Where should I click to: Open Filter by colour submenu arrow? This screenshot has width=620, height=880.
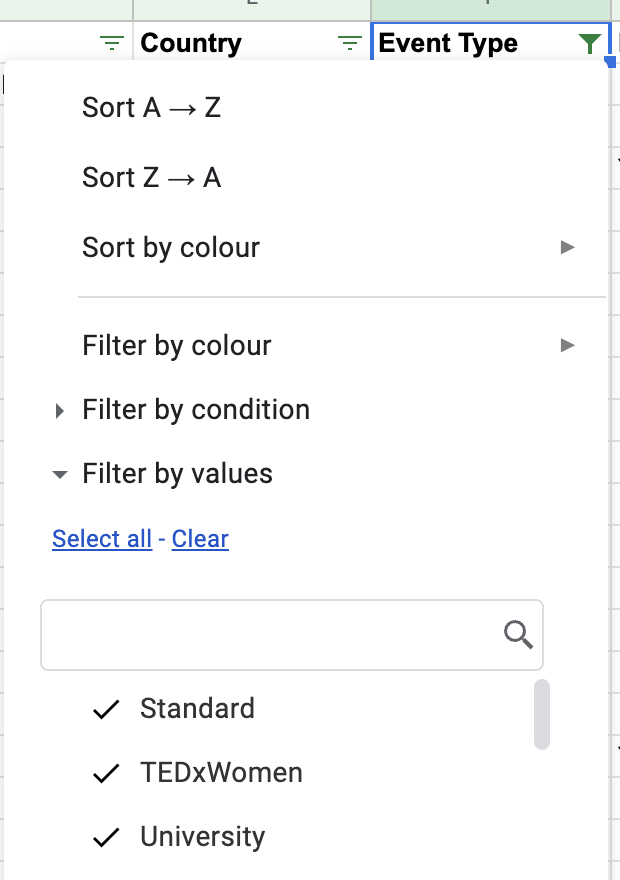tap(567, 346)
